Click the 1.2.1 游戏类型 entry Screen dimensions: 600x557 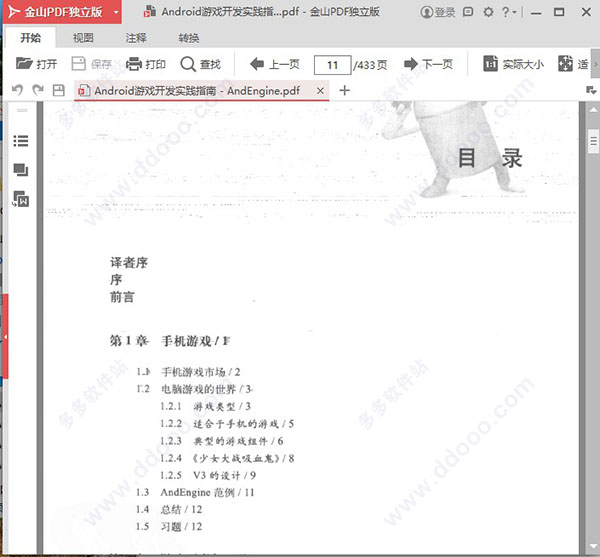point(205,406)
